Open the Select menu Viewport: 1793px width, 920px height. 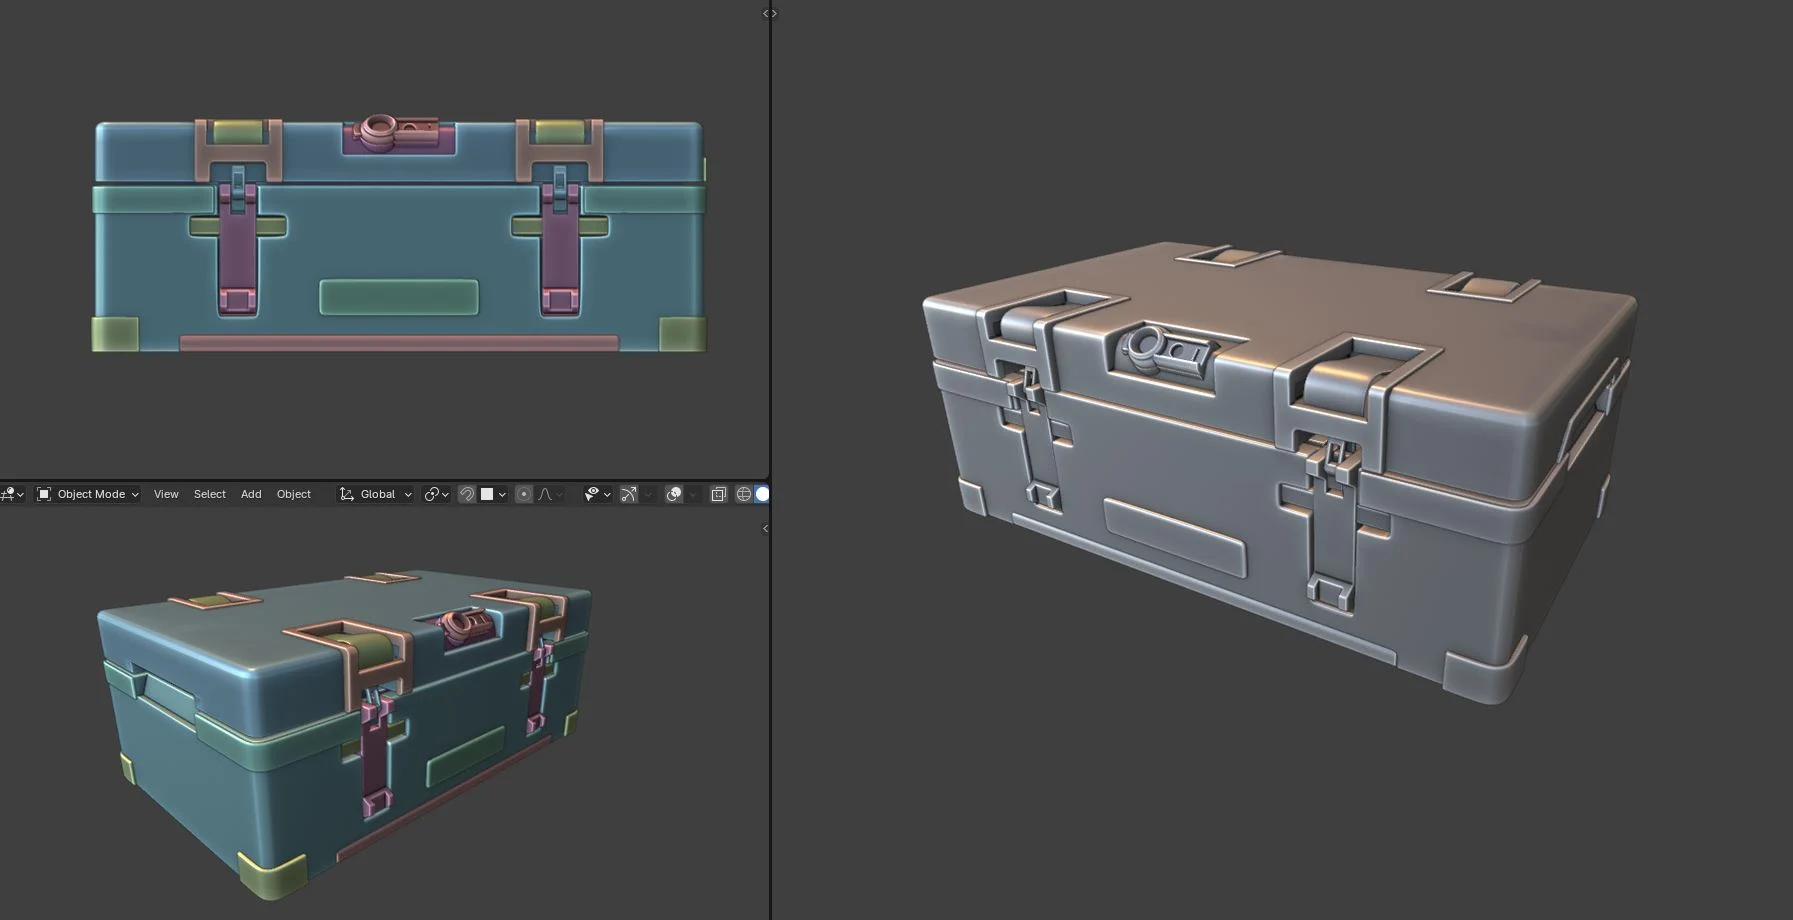[x=209, y=494]
